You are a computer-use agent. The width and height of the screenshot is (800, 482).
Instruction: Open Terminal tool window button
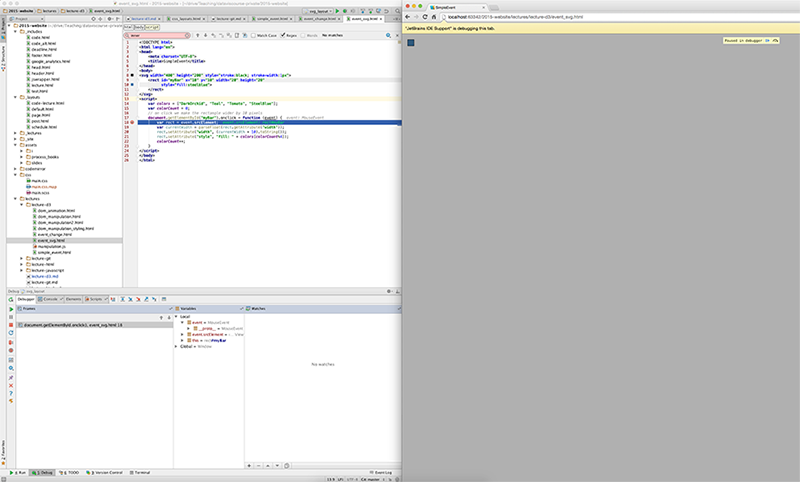[x=139, y=473]
